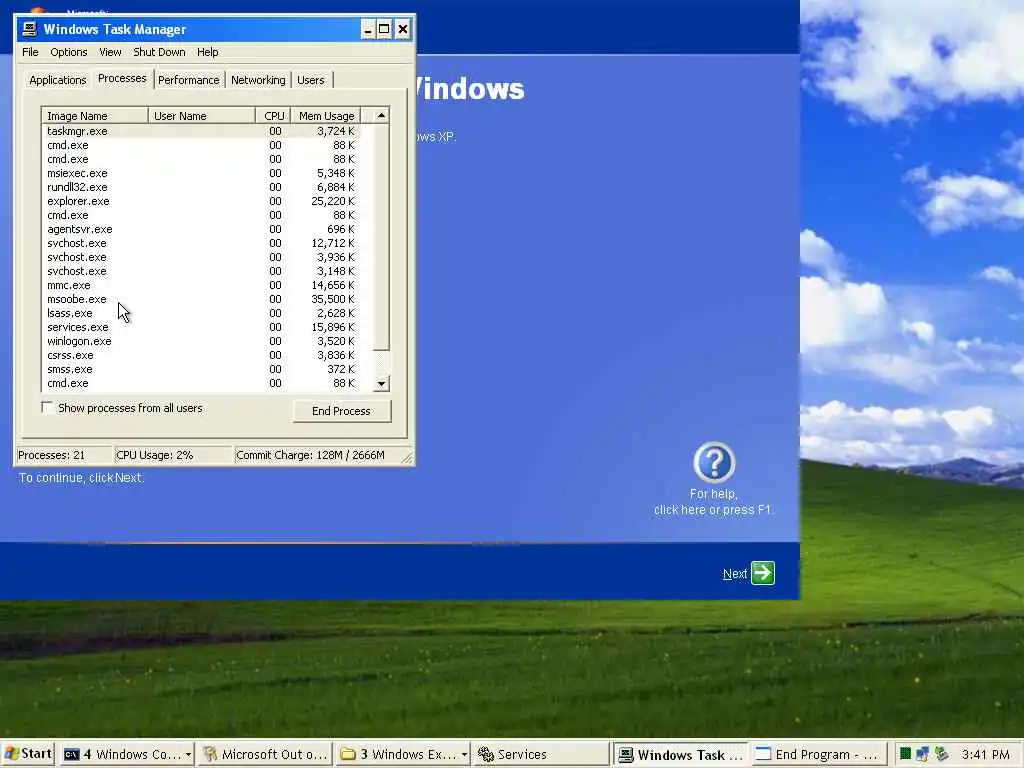Maximize the Task Manager window
The height and width of the screenshot is (768, 1024).
click(x=385, y=29)
